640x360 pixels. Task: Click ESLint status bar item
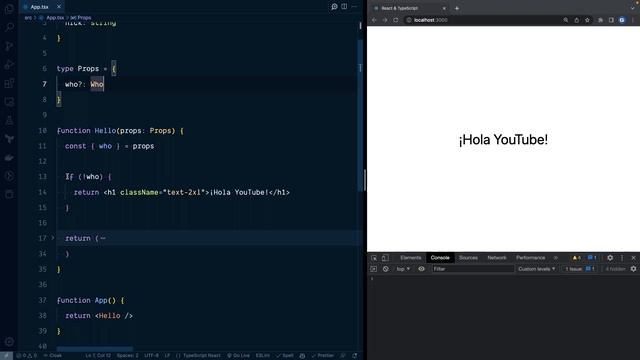pyautogui.click(x=262, y=356)
